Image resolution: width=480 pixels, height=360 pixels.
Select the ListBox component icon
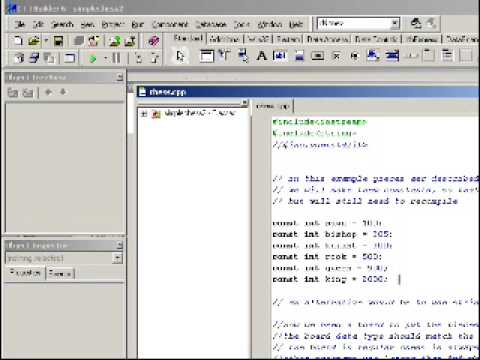(x=373, y=56)
